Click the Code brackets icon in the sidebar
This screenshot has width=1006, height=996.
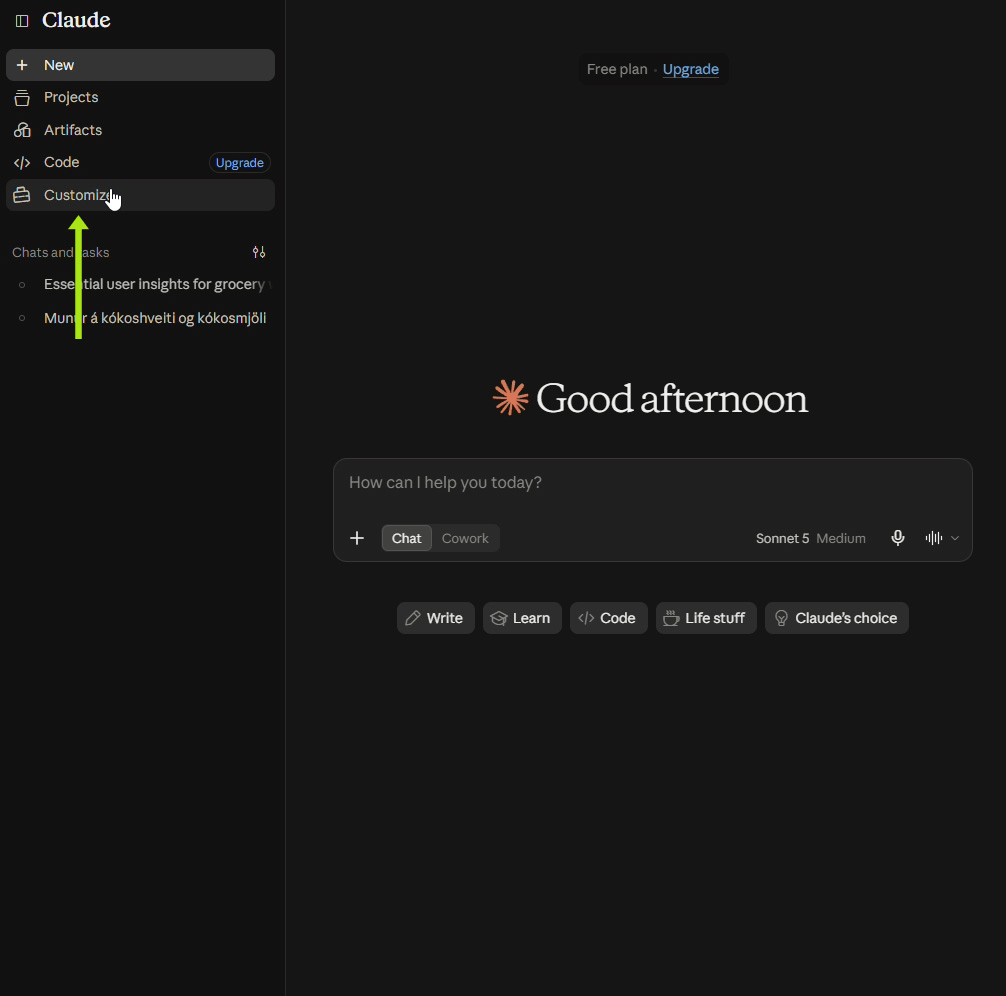coord(22,163)
